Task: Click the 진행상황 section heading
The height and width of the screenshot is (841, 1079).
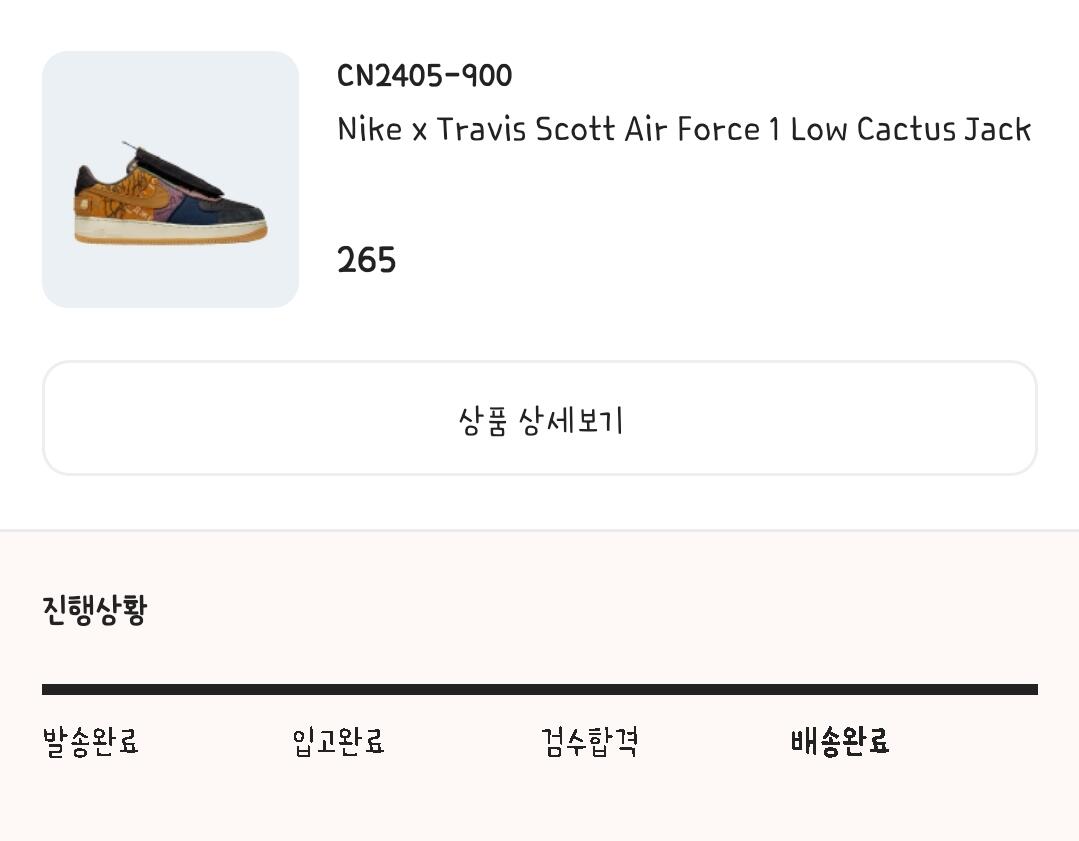Action: (94, 609)
